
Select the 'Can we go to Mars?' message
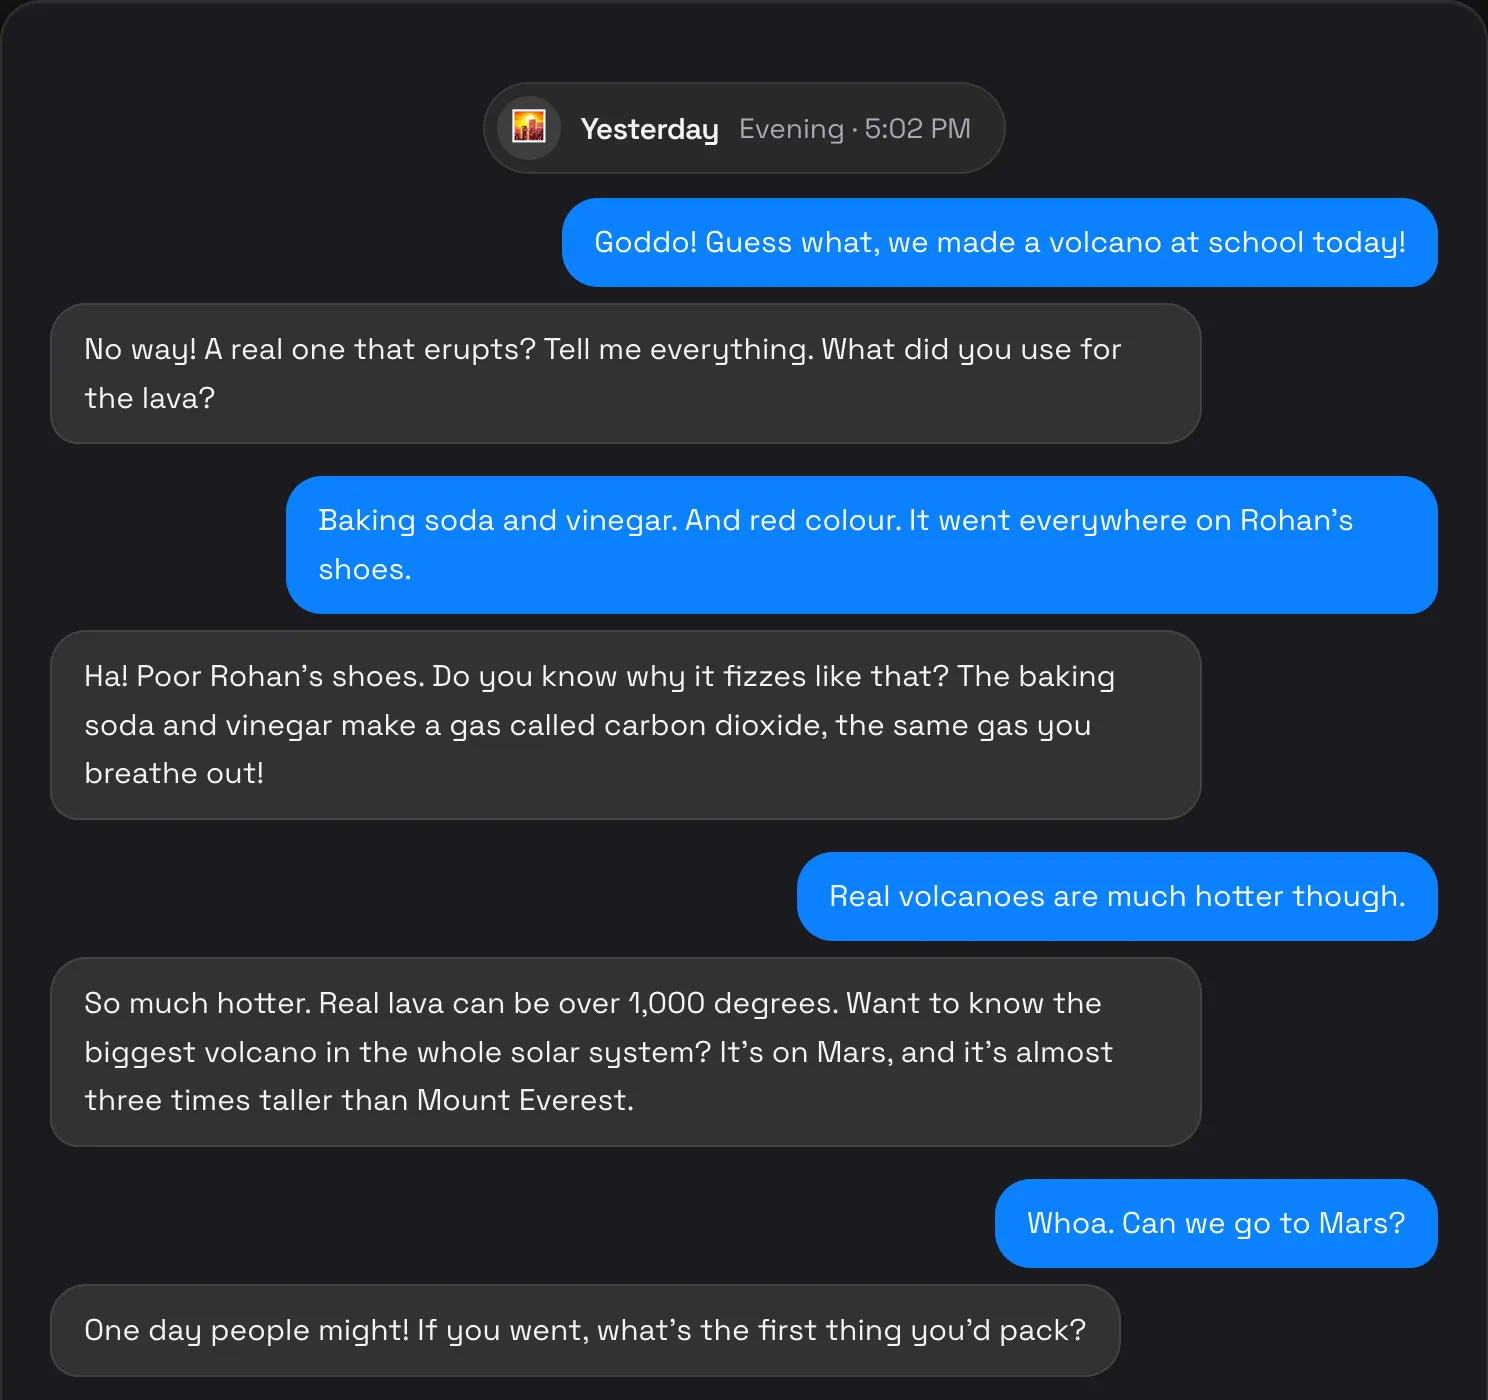[1216, 1223]
